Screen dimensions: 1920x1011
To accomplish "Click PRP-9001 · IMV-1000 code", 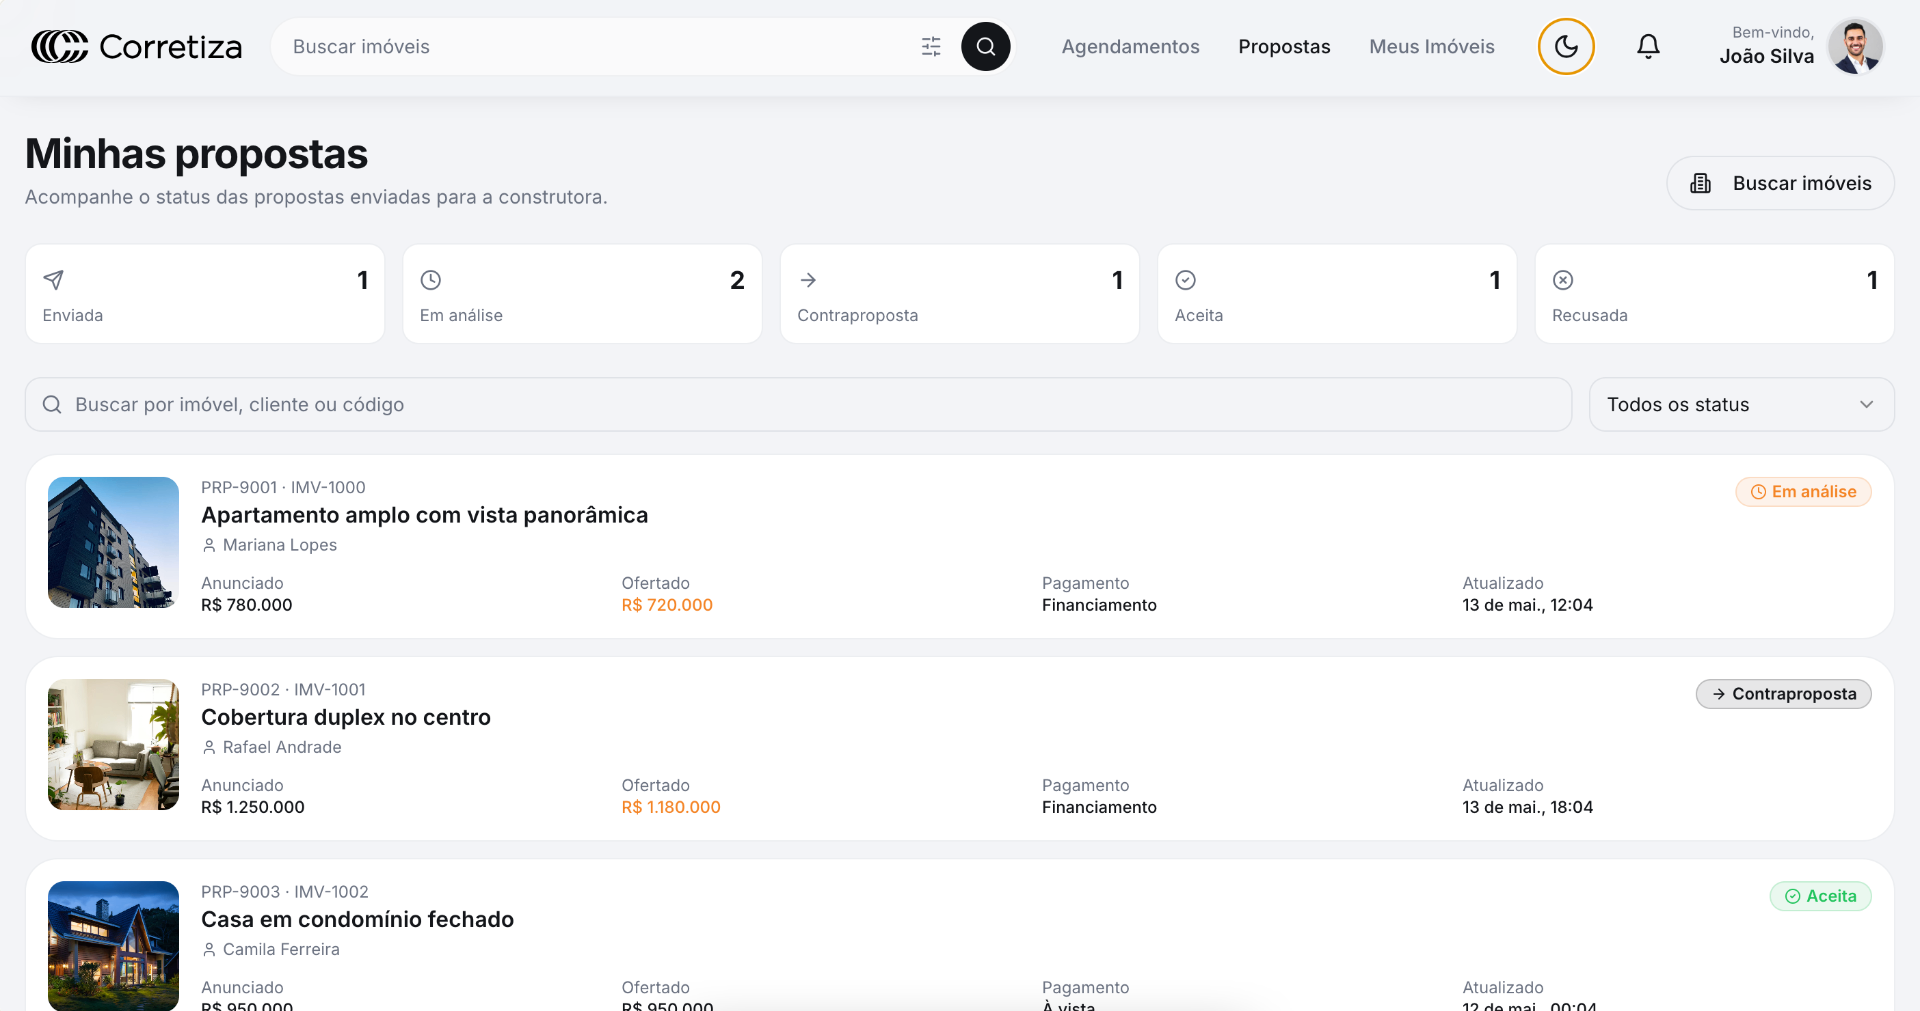I will click(283, 487).
